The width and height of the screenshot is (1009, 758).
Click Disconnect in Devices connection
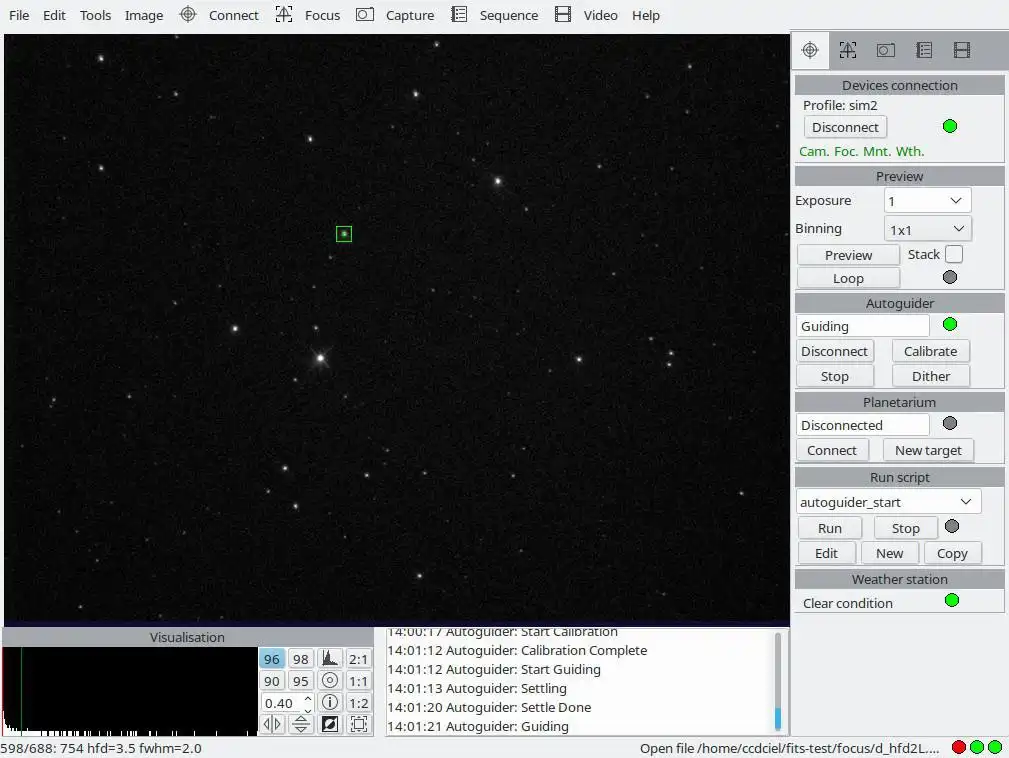845,127
